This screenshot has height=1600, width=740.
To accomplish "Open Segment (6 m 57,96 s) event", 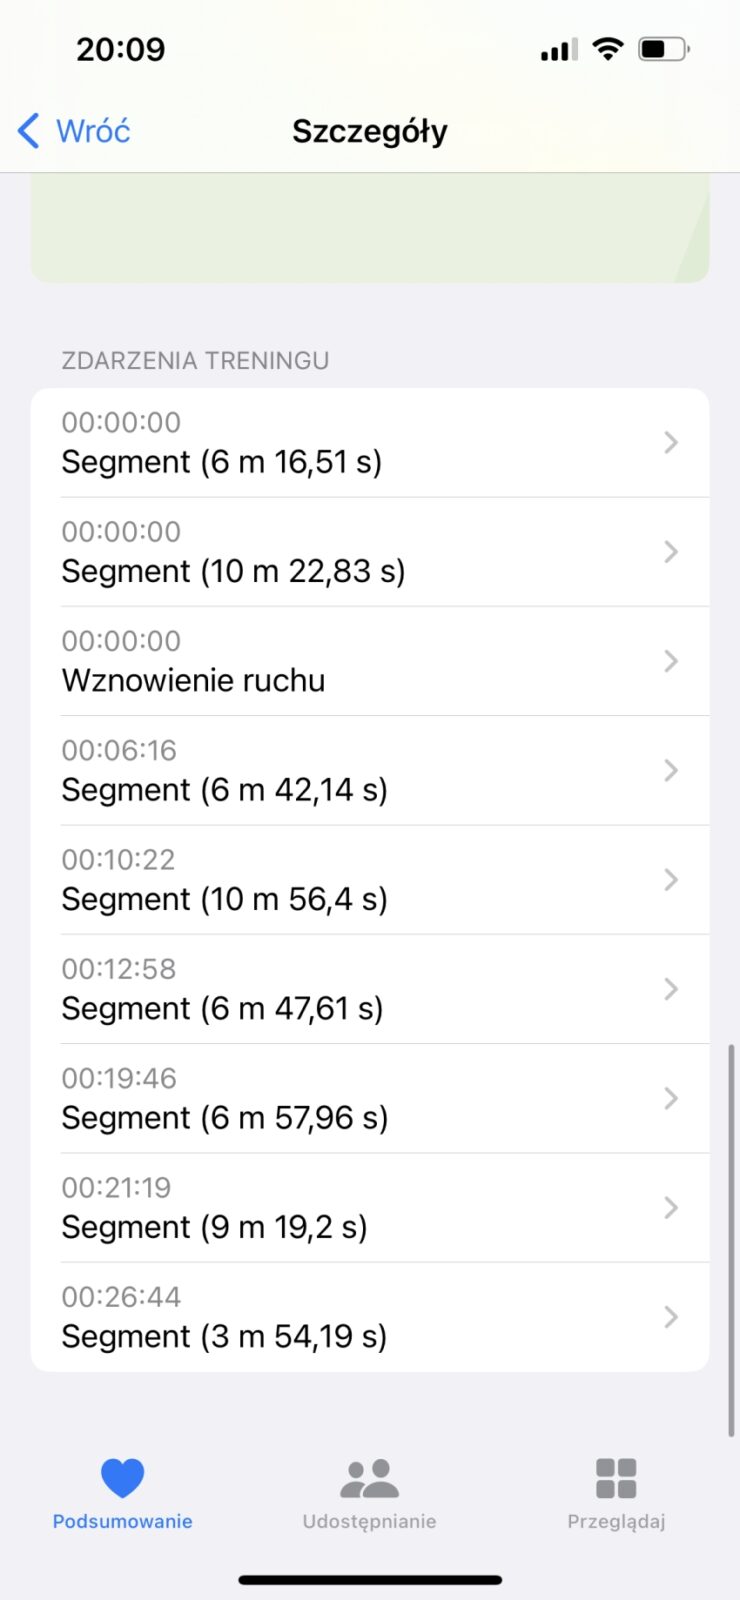I will [x=224, y=1118].
